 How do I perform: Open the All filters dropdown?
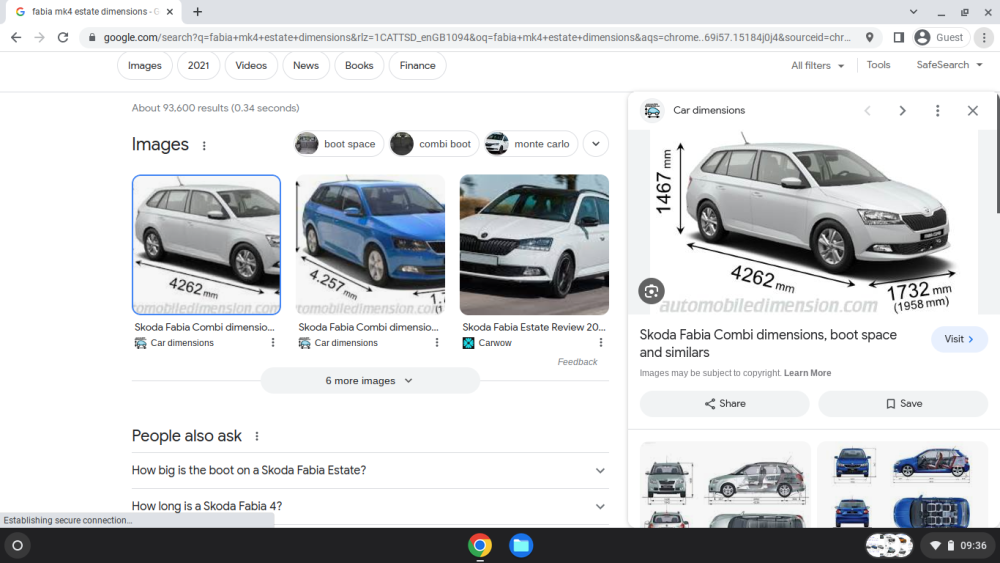tap(818, 66)
